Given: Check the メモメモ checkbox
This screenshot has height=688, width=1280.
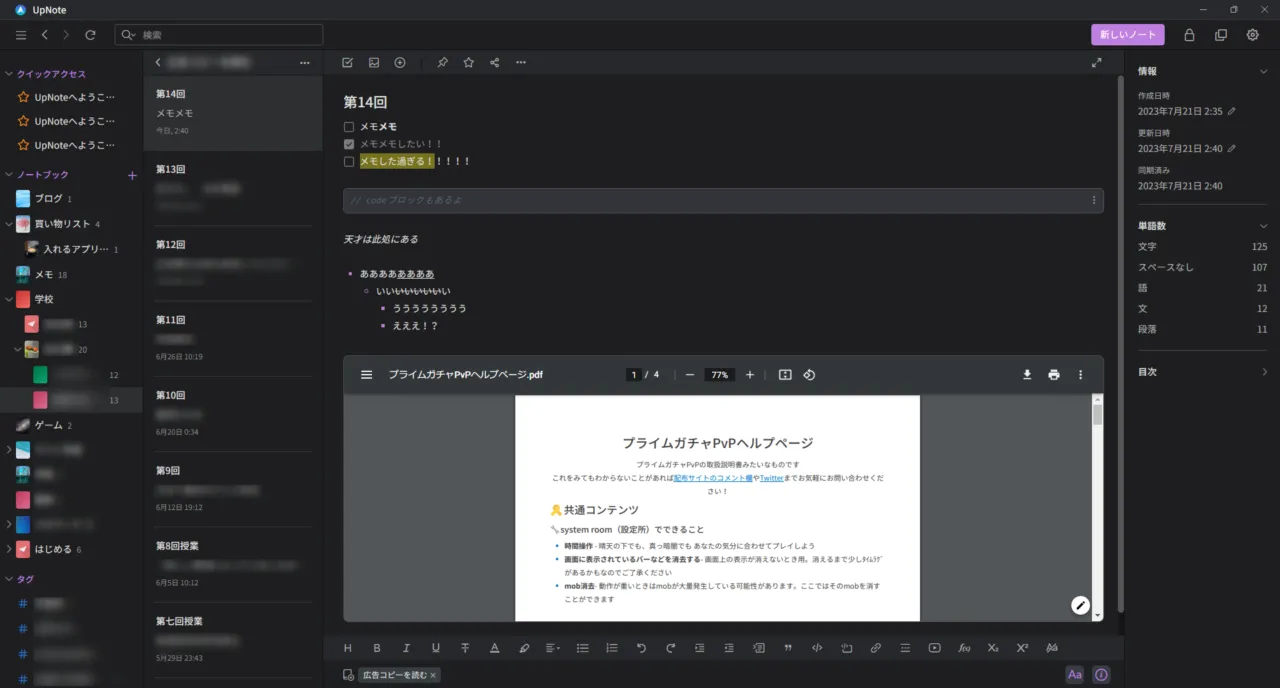Looking at the screenshot, I should point(349,127).
